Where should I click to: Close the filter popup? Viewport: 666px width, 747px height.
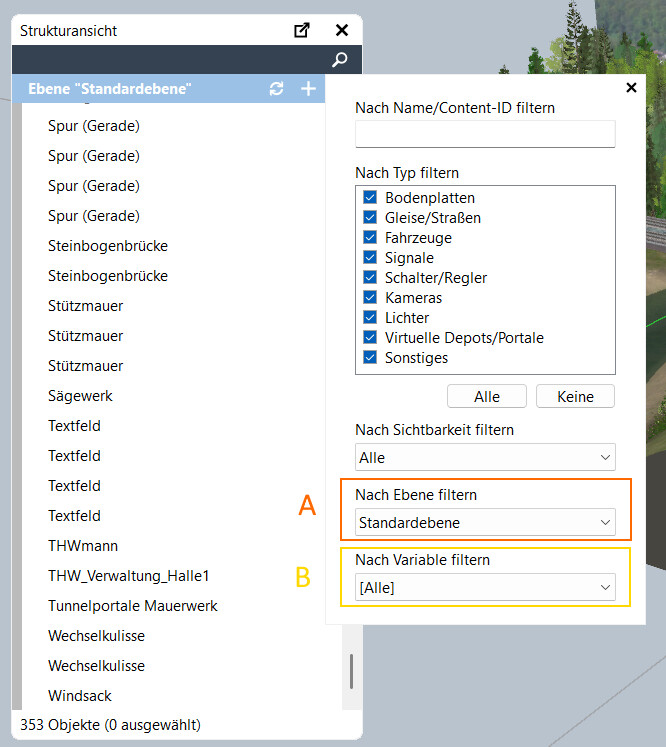point(631,88)
